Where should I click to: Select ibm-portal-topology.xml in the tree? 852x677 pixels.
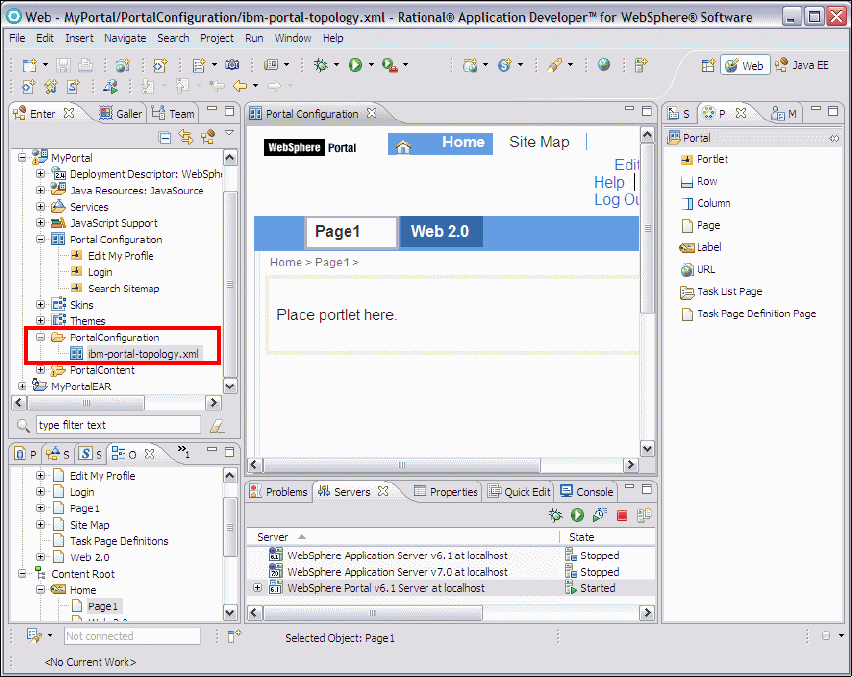point(143,354)
